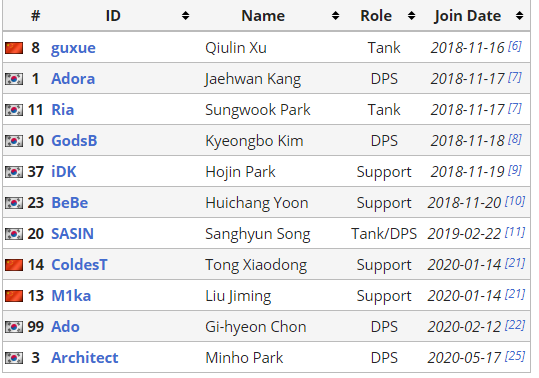The height and width of the screenshot is (378, 539).
Task: Open the Architect player page link
Action: point(85,358)
